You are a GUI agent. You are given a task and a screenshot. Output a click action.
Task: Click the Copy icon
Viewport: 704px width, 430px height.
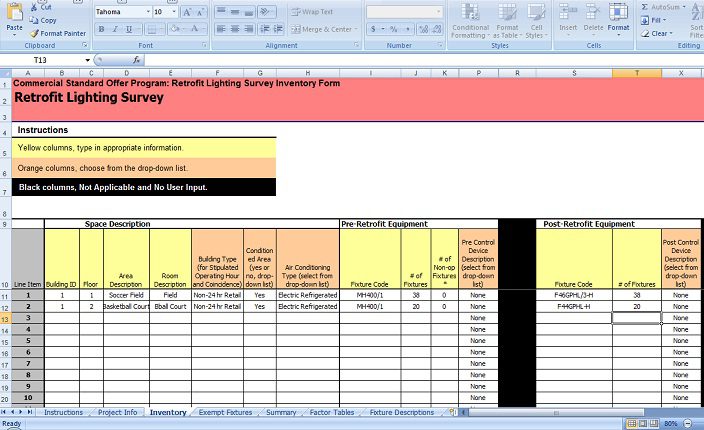(x=35, y=20)
